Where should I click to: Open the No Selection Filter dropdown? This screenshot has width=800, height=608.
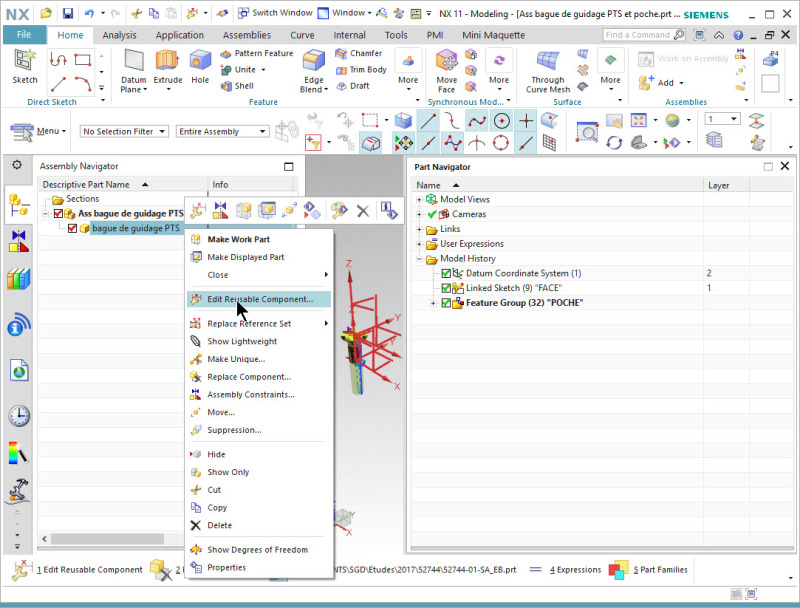[124, 132]
